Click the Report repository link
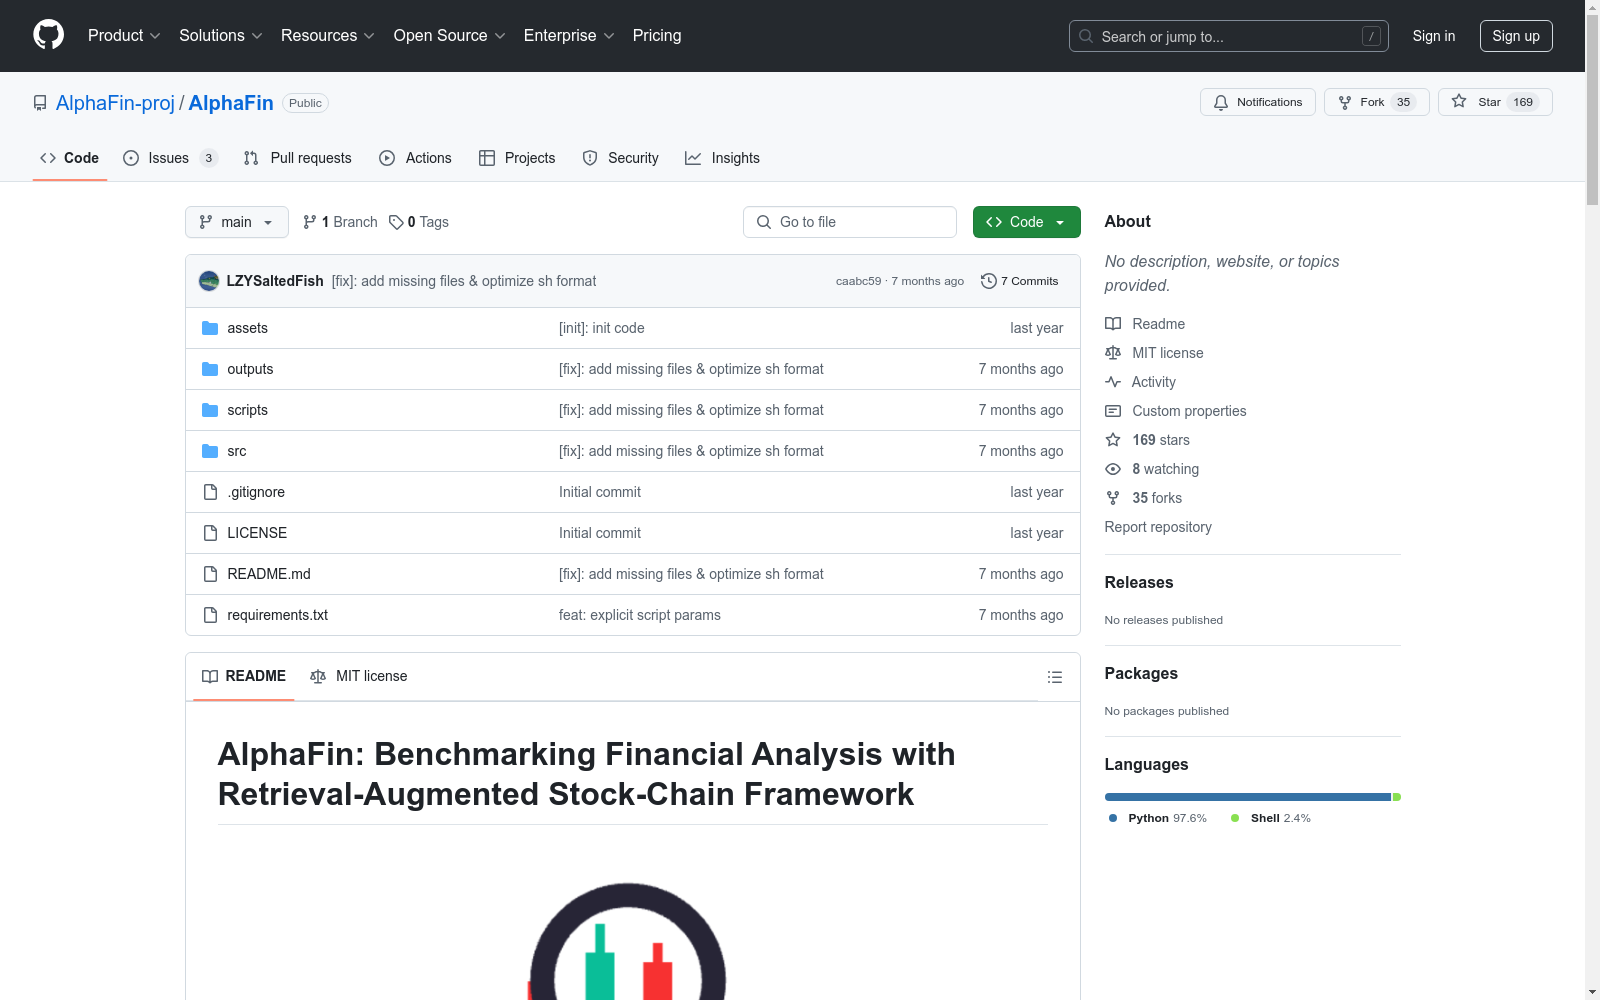This screenshot has width=1600, height=1000. pyautogui.click(x=1158, y=527)
